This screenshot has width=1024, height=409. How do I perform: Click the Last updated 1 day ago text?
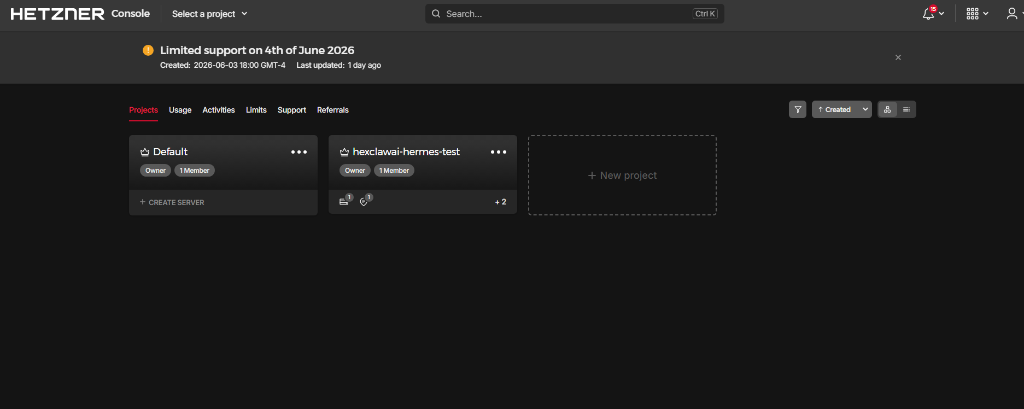click(x=339, y=65)
